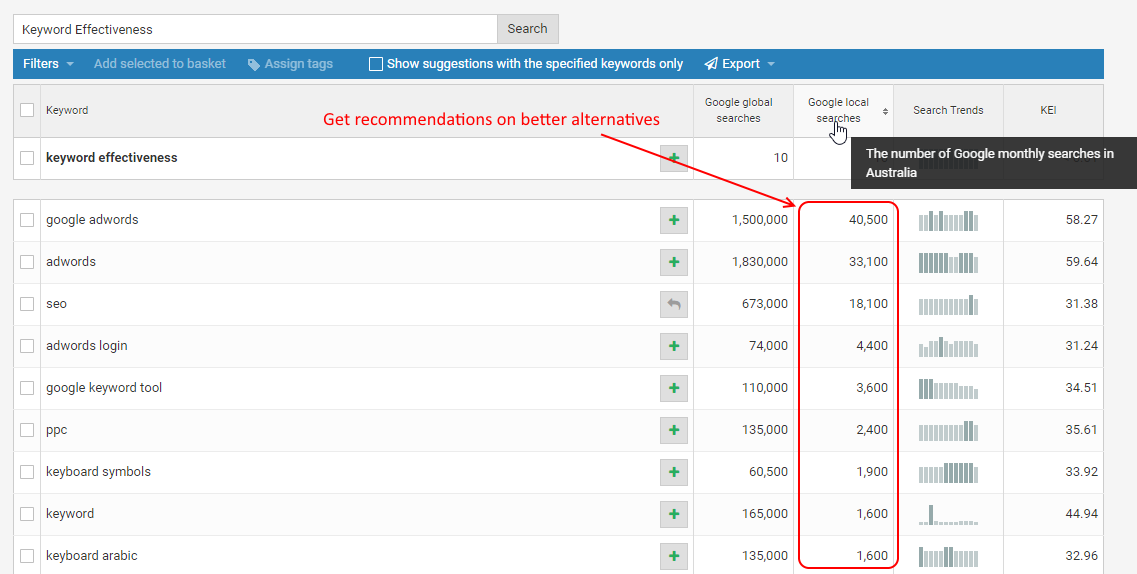
Task: Tick the select-all checkbox in header
Action: pyautogui.click(x=27, y=111)
